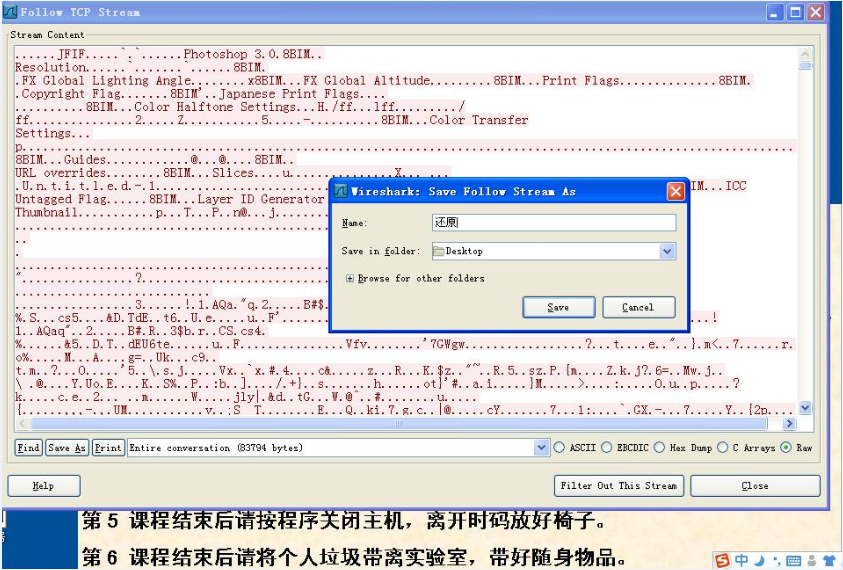Close the Follow TCP Stream window via X
The height and width of the screenshot is (570, 843).
pyautogui.click(x=816, y=12)
